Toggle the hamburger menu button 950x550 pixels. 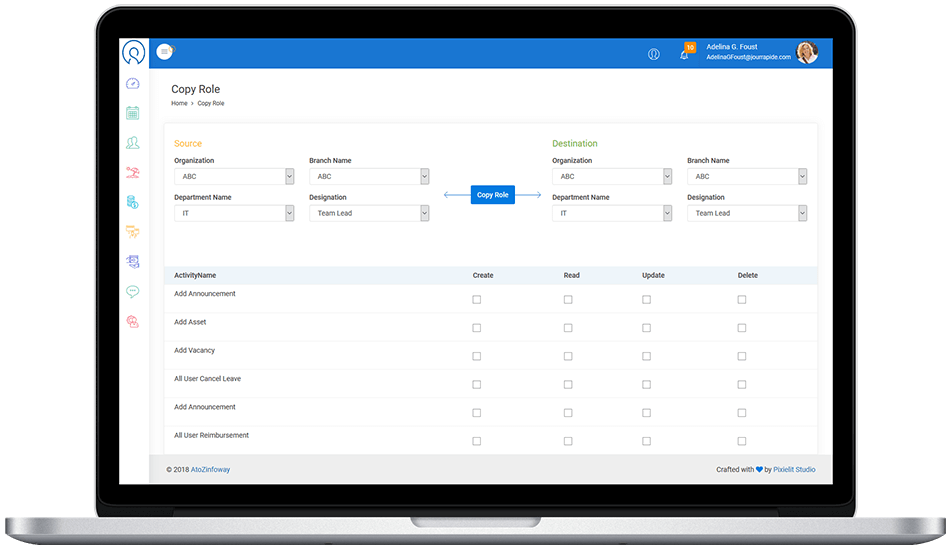click(164, 52)
